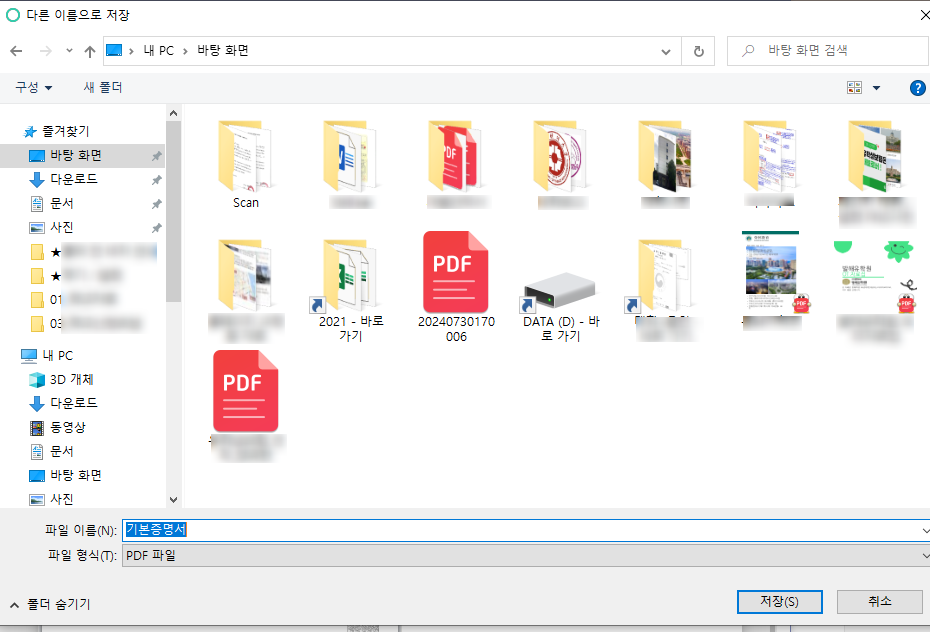Select folder with red seal preview
This screenshot has width=930, height=632.
pos(561,164)
